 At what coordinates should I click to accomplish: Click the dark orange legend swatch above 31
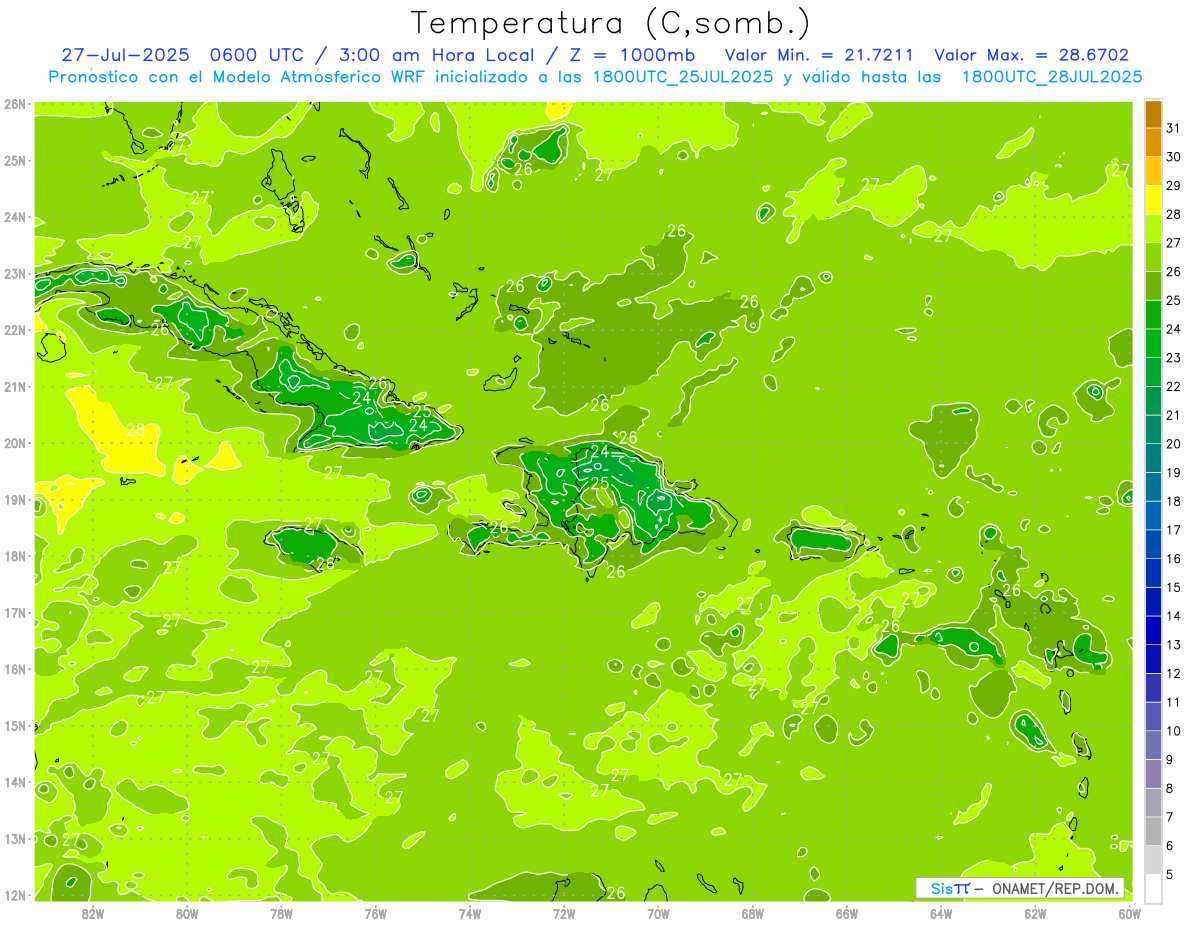click(1153, 114)
